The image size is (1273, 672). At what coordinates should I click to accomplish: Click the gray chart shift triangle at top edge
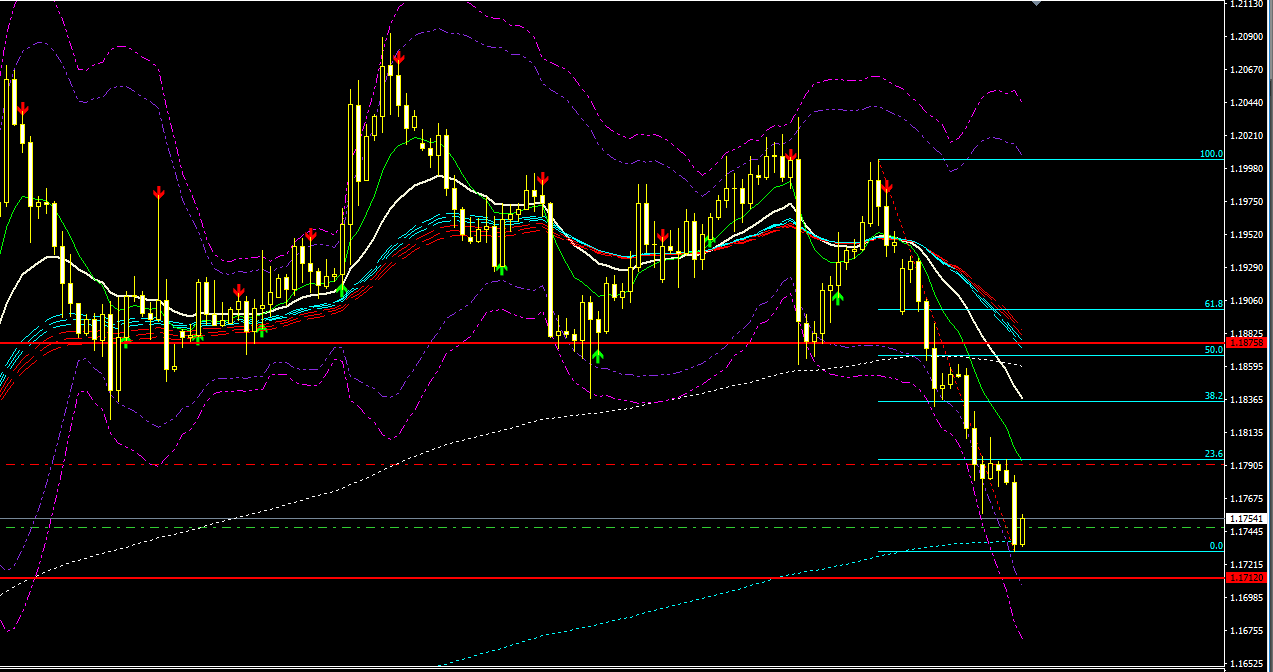(1036, 3)
